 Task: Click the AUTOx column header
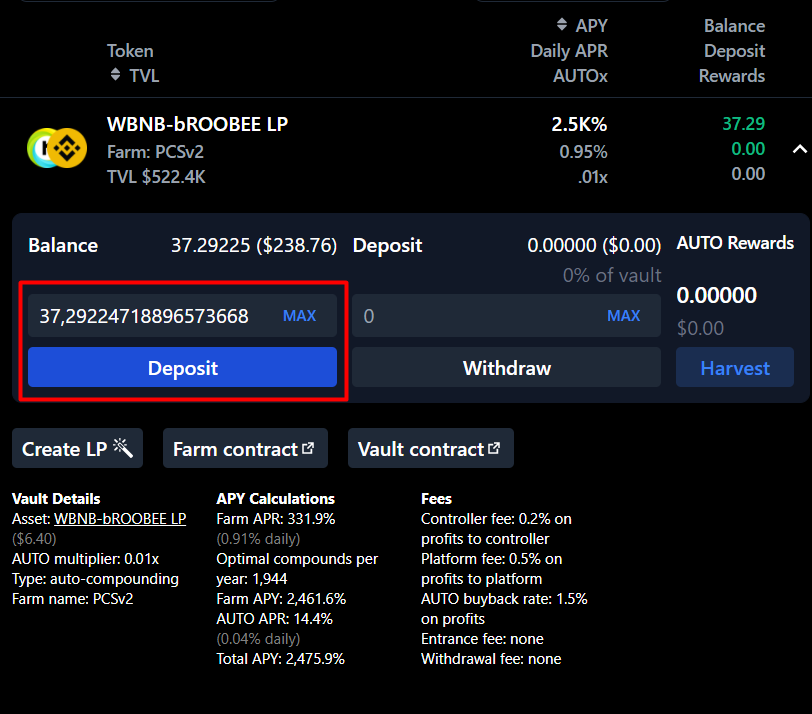(581, 76)
